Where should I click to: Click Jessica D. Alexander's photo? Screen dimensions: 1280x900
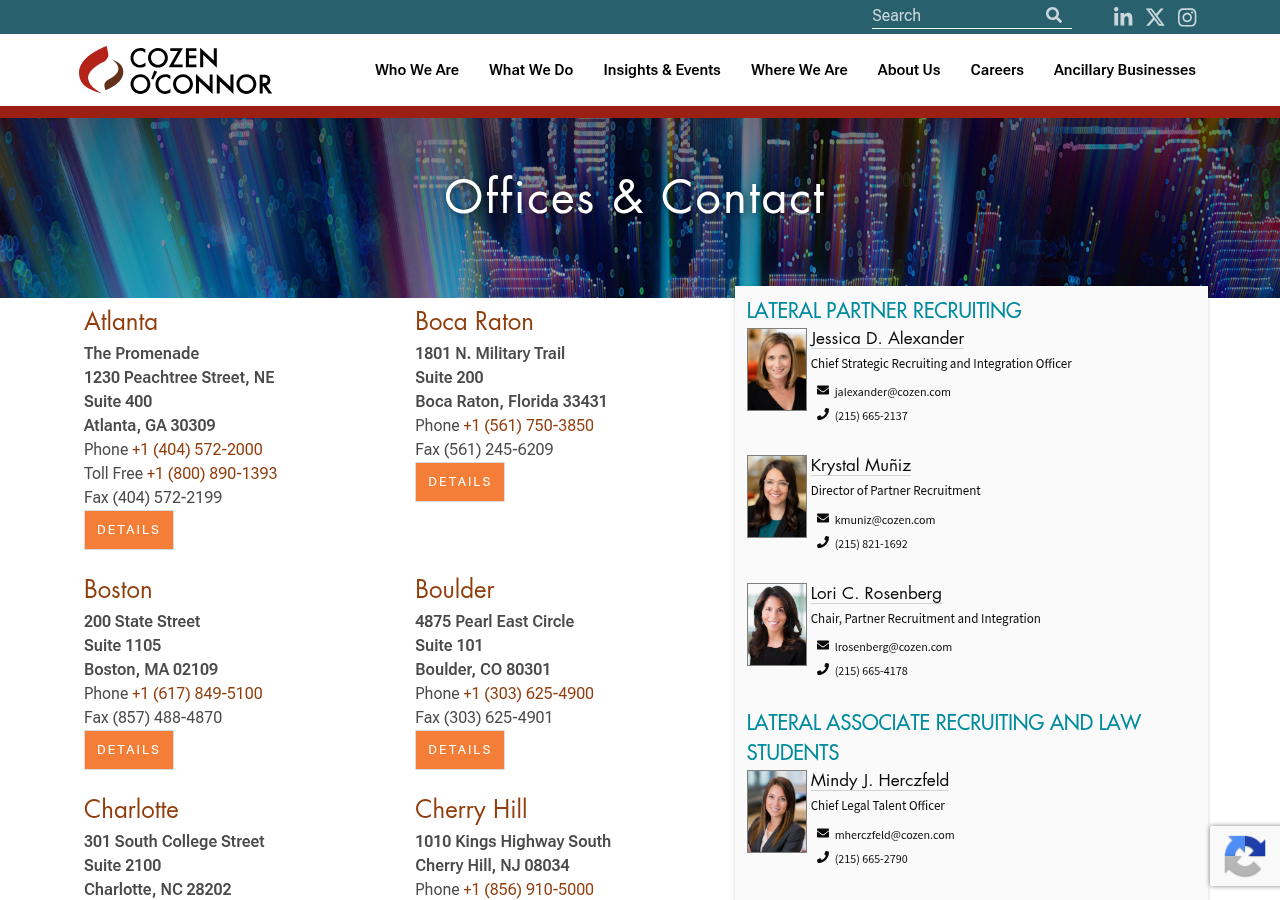coord(777,369)
